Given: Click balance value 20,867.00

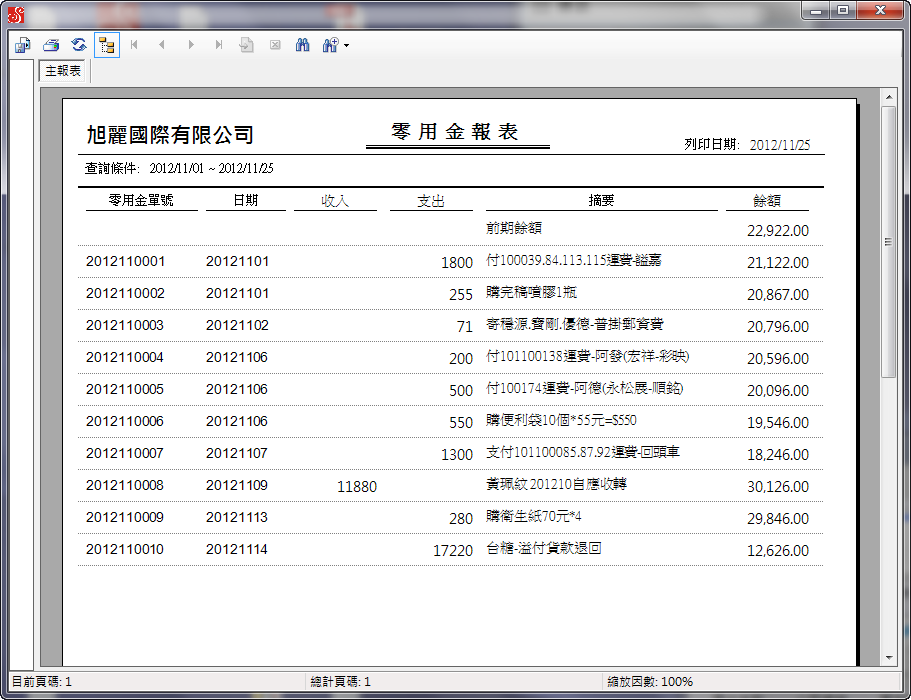Looking at the screenshot, I should [x=778, y=295].
